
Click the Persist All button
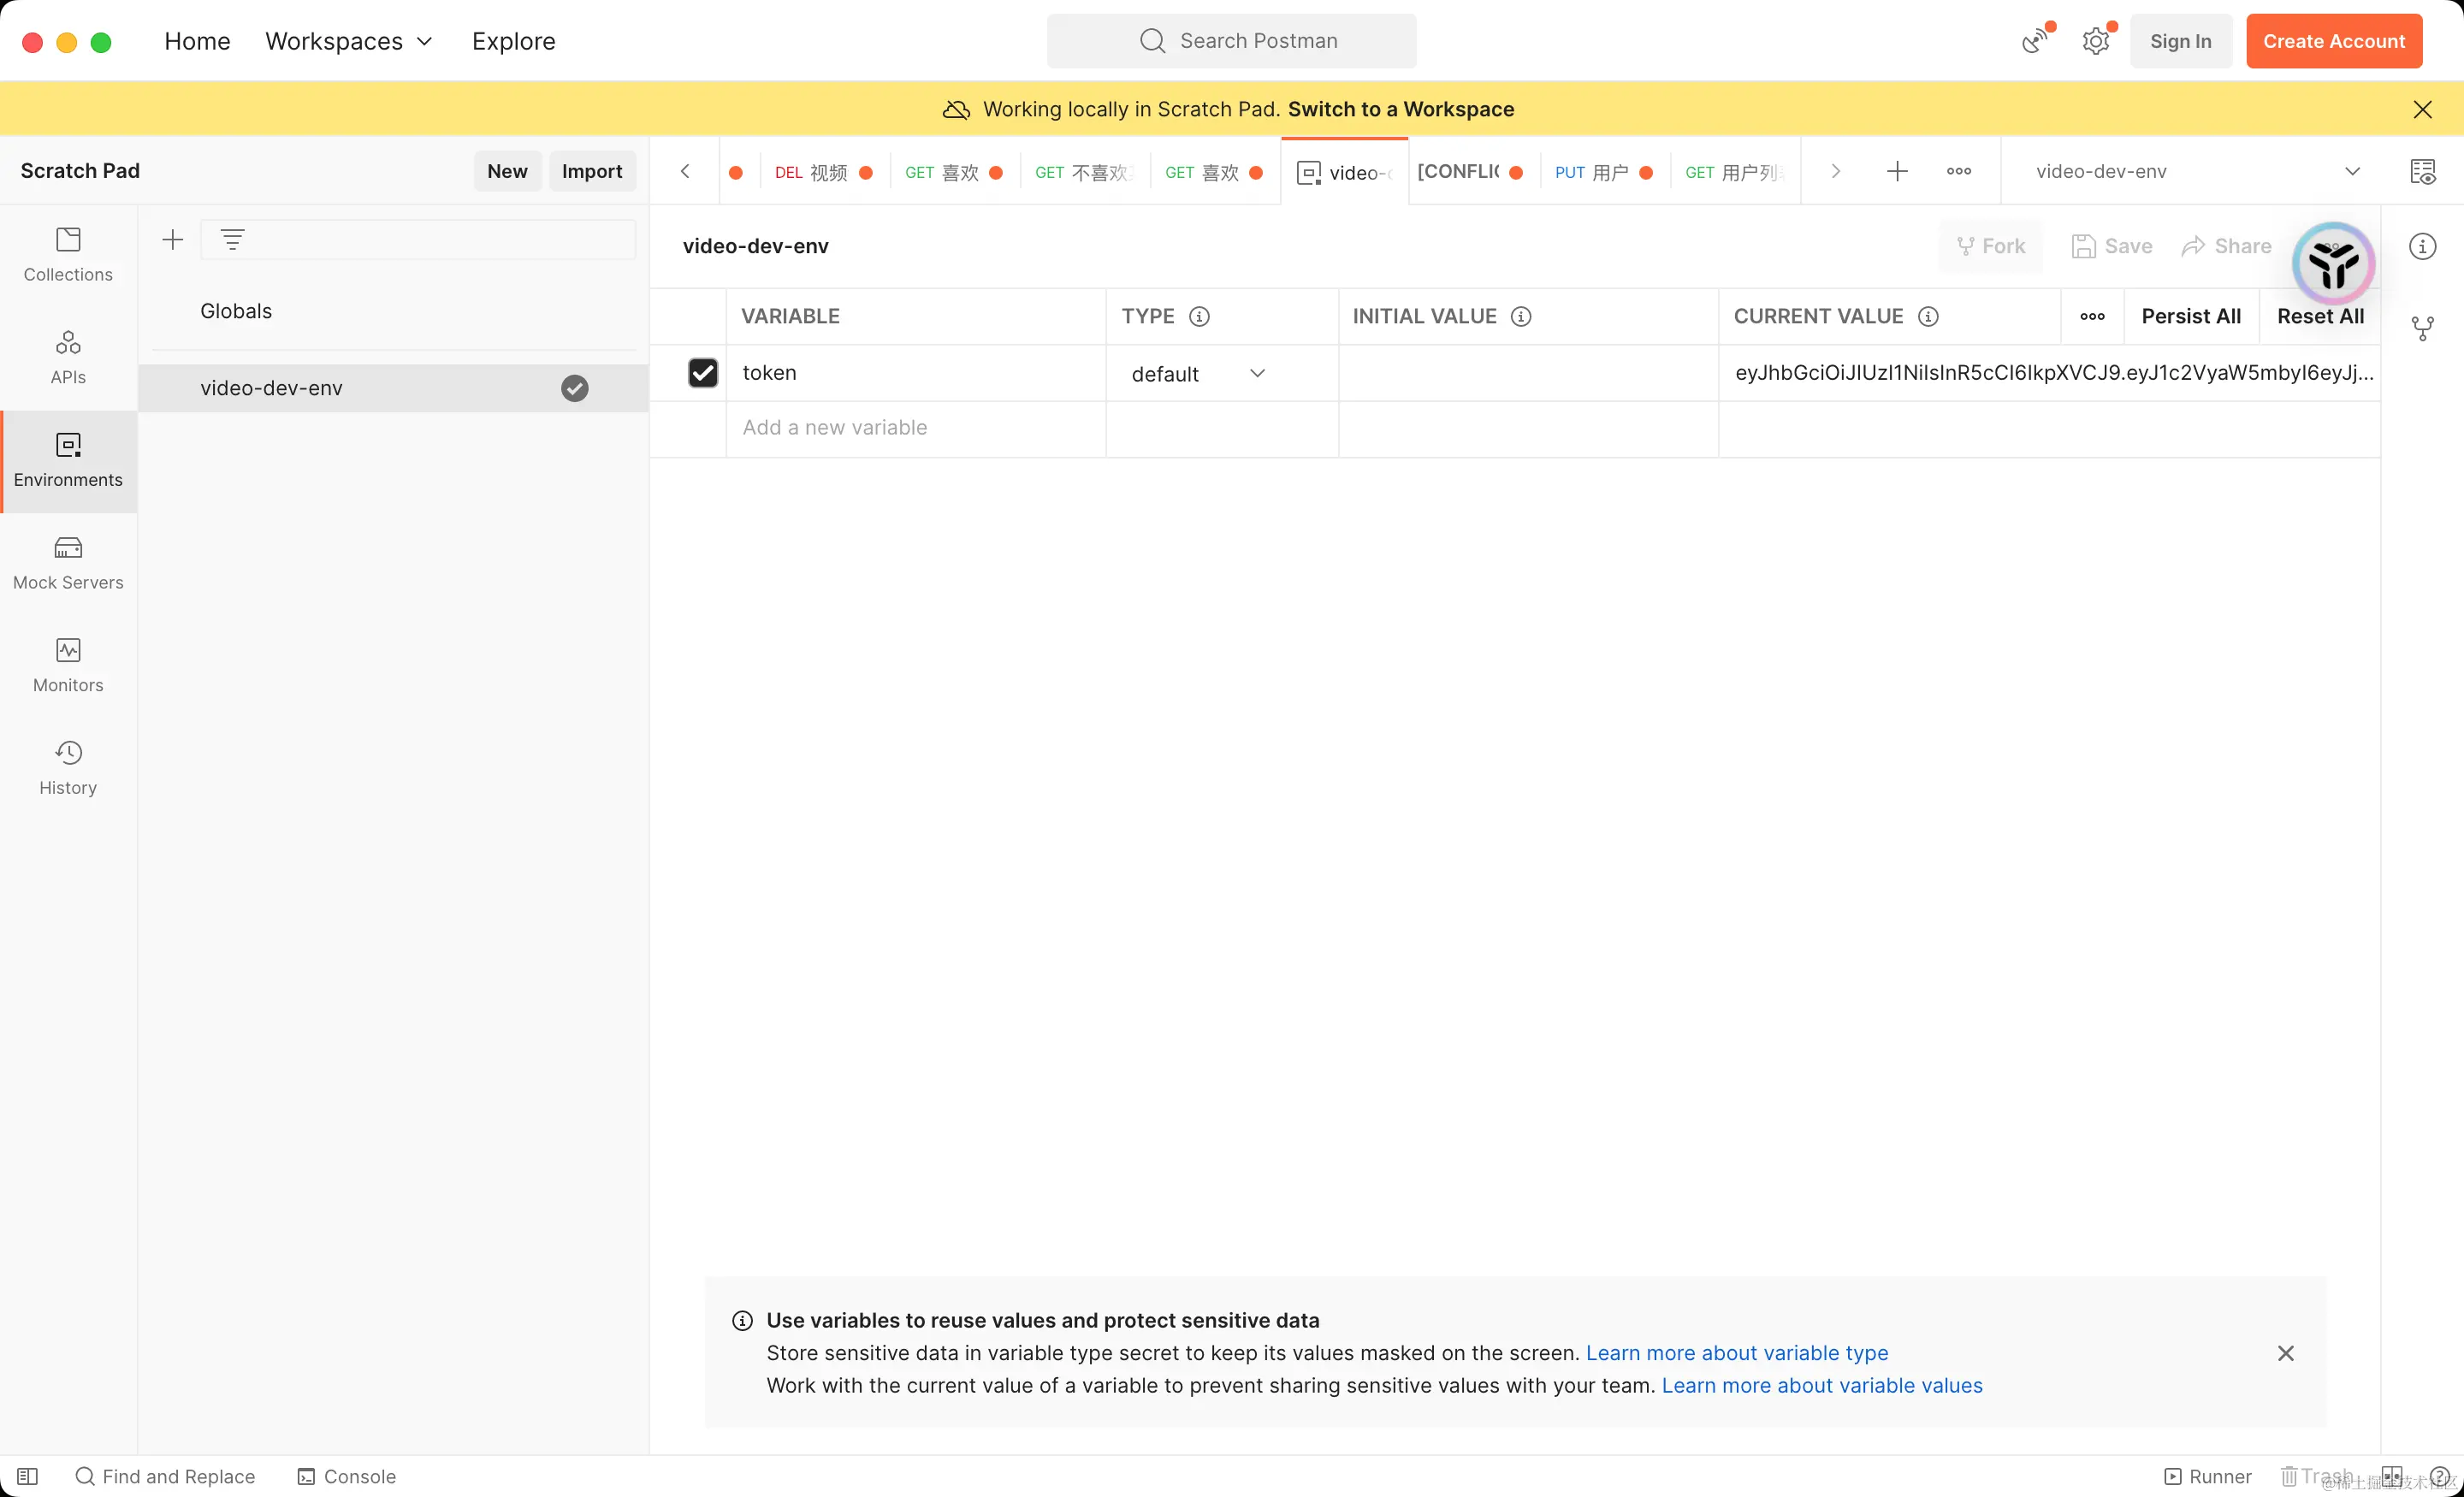coord(2190,316)
